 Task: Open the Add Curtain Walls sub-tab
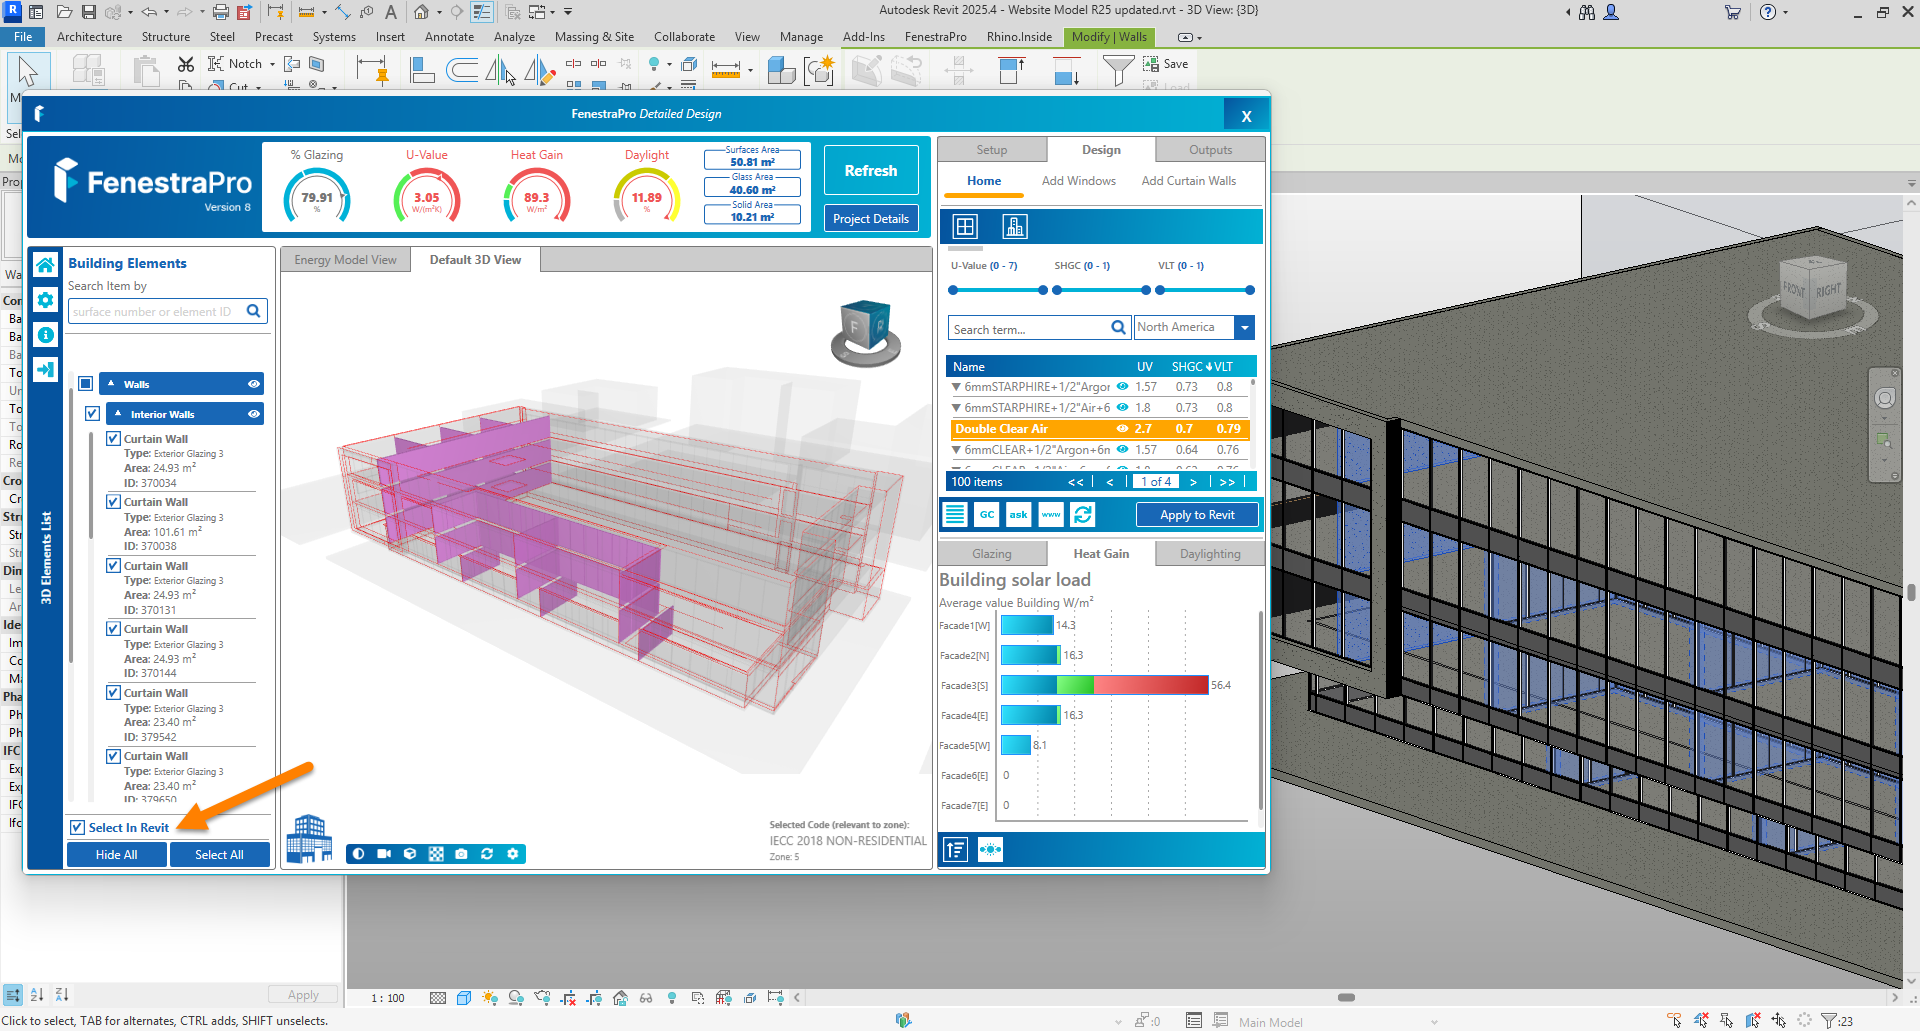tap(1188, 181)
